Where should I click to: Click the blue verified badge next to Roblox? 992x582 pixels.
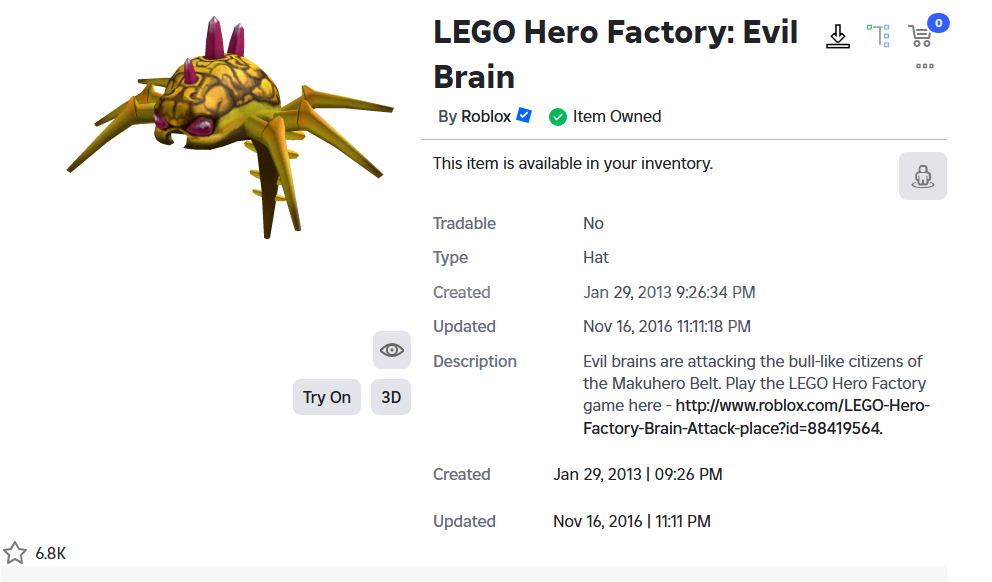(x=524, y=115)
